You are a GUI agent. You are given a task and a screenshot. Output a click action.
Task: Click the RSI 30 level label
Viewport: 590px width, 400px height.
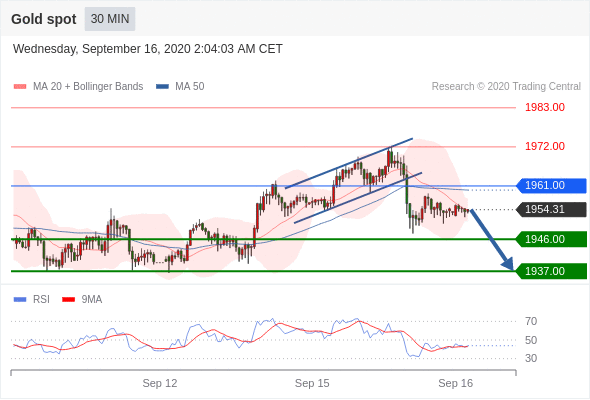(531, 358)
